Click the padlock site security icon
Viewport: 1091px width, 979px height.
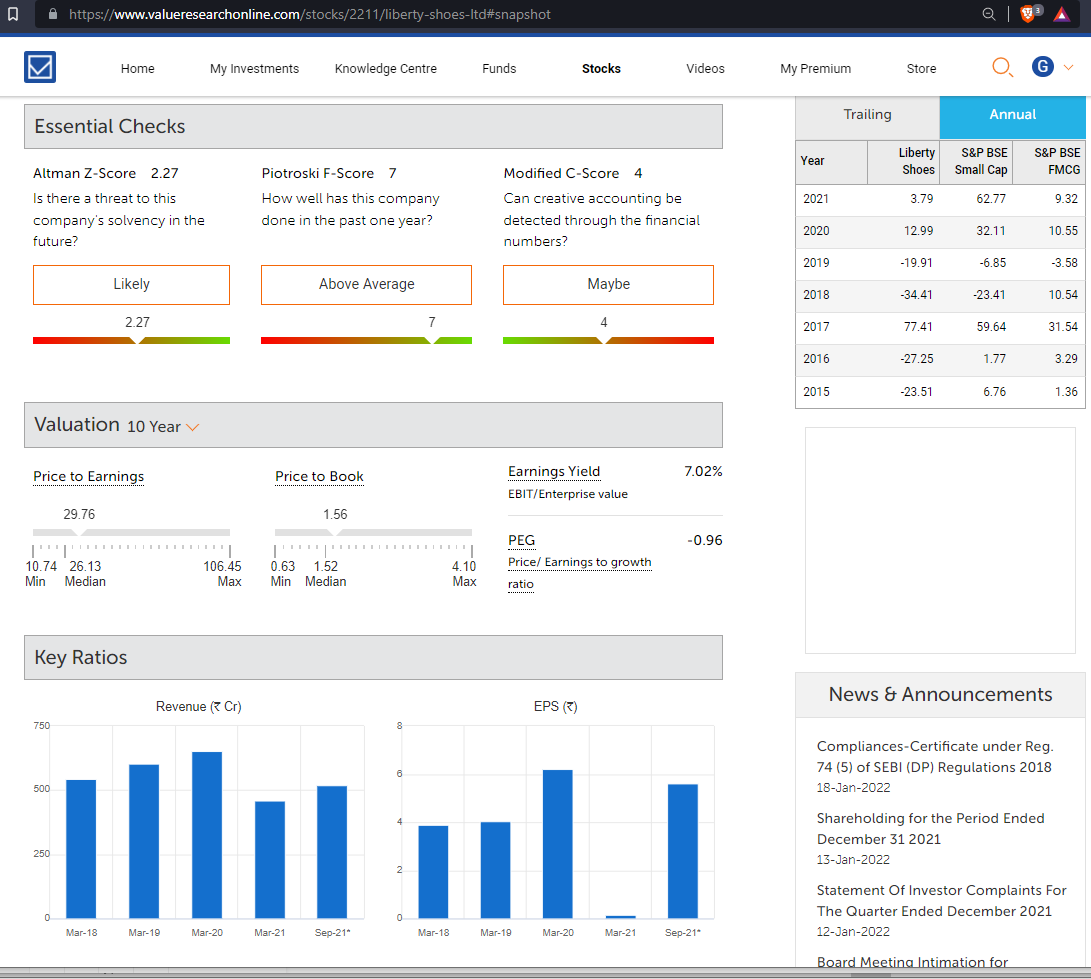[53, 14]
